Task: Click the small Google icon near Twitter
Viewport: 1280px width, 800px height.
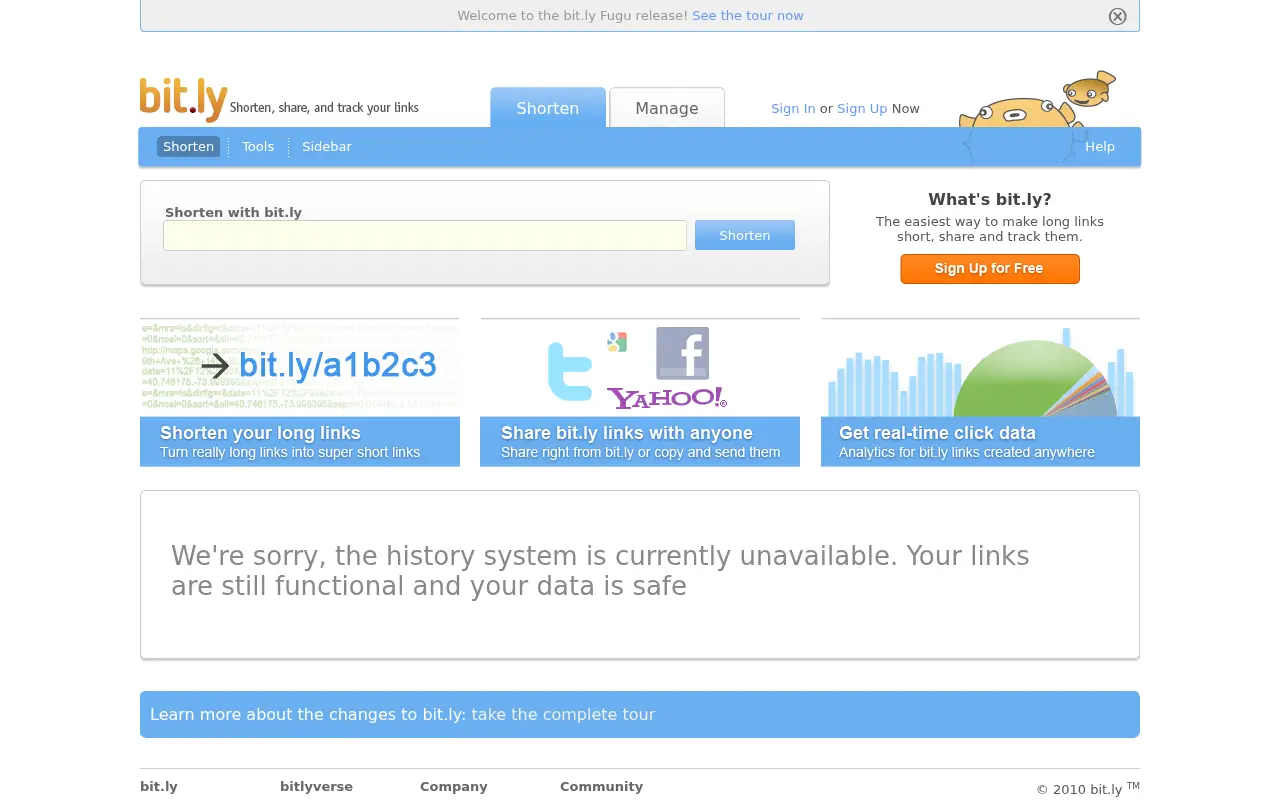Action: [617, 342]
